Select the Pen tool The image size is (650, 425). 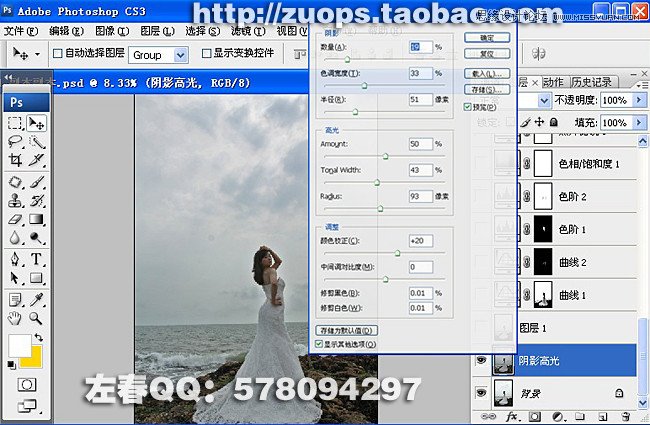click(15, 260)
